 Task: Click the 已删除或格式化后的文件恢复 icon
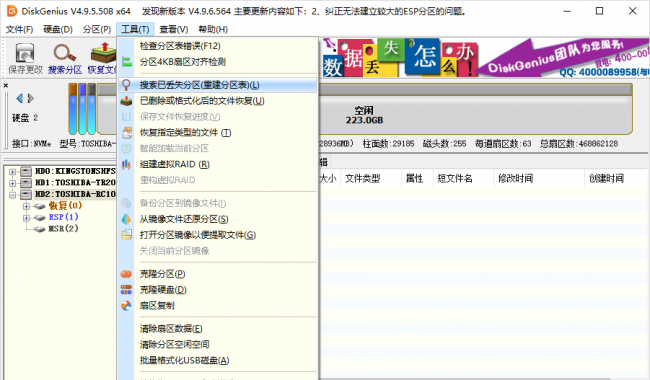126,101
